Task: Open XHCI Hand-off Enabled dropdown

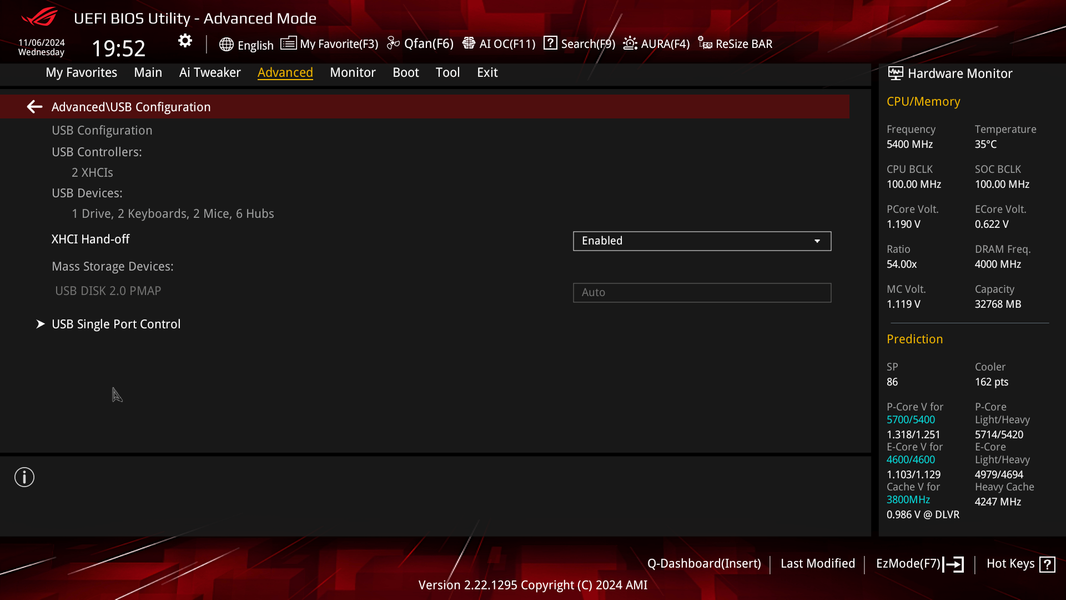Action: (702, 241)
